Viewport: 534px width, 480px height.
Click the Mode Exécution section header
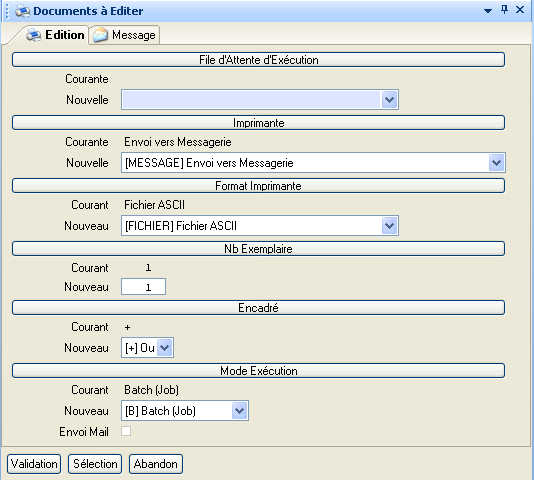point(258,371)
